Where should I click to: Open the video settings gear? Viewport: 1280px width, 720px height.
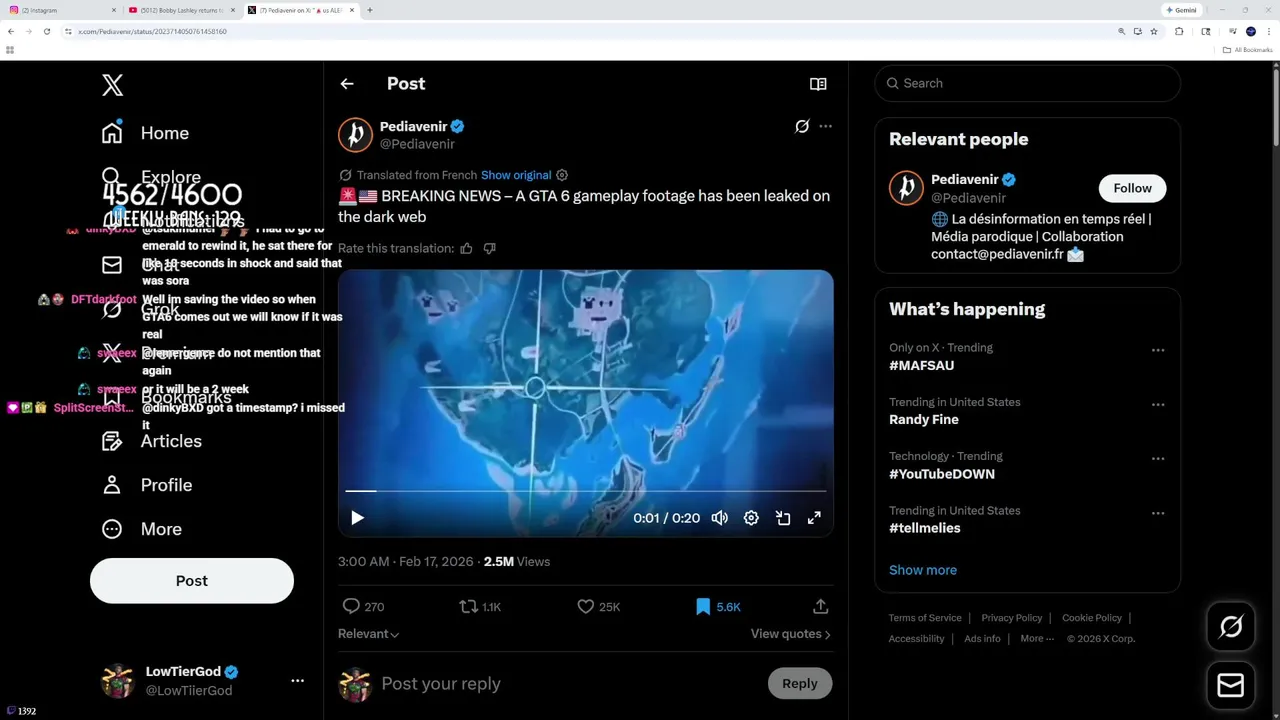[751, 518]
